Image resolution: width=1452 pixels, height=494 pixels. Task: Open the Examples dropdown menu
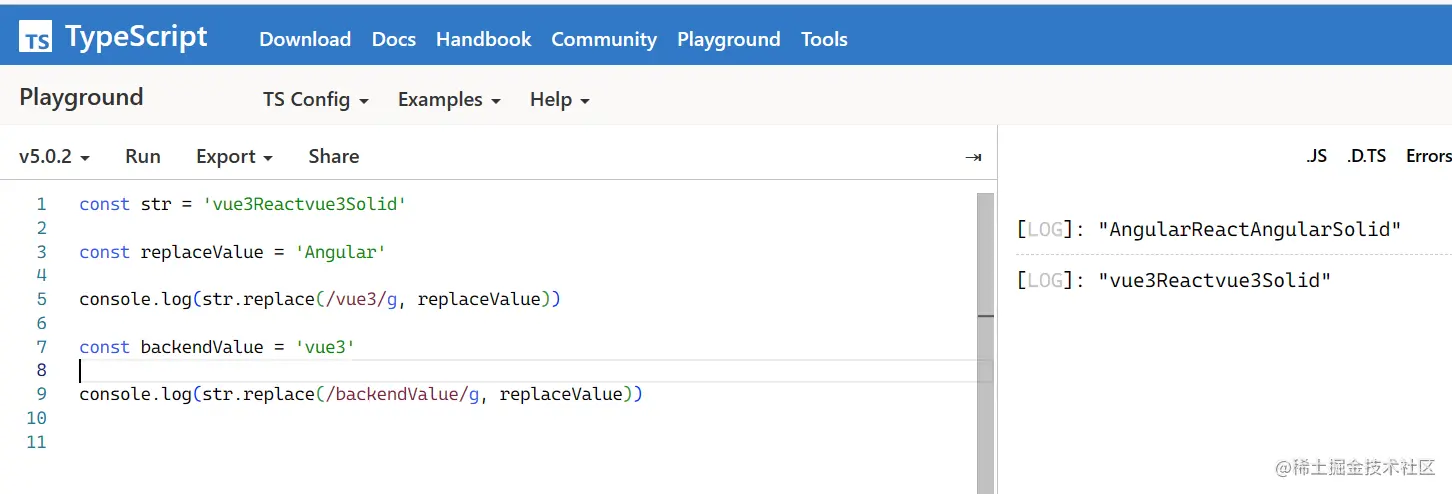449,100
